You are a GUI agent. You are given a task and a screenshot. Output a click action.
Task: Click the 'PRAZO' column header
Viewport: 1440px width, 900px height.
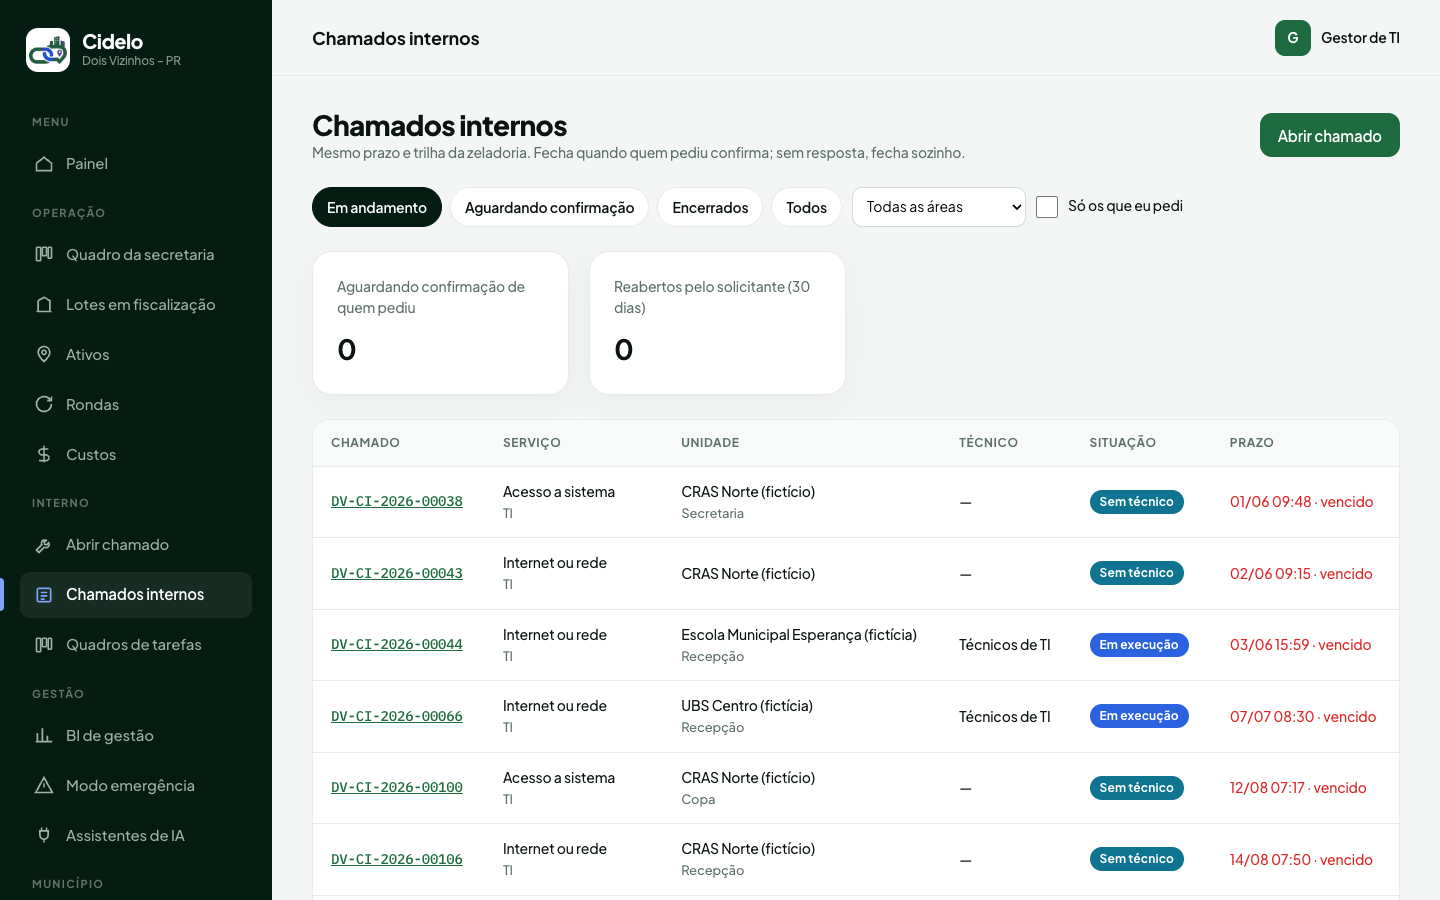(x=1252, y=443)
